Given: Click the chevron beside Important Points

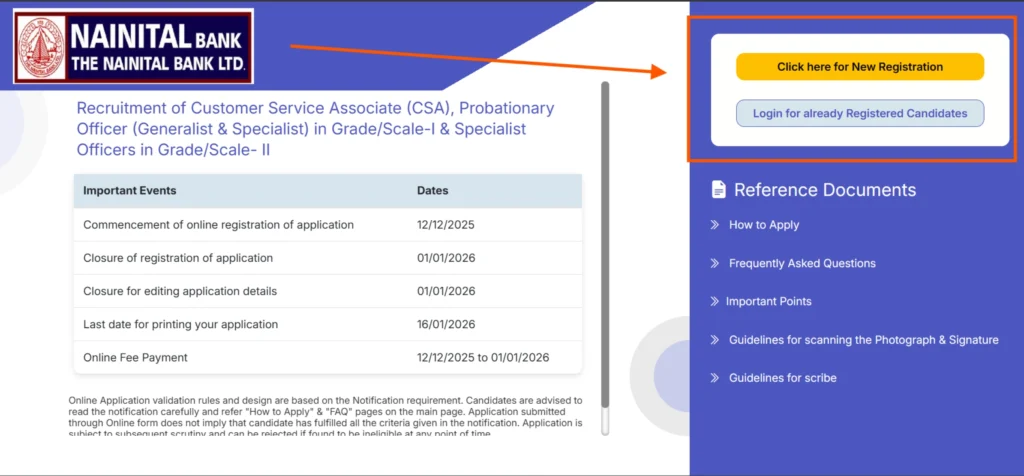Looking at the screenshot, I should (x=714, y=301).
